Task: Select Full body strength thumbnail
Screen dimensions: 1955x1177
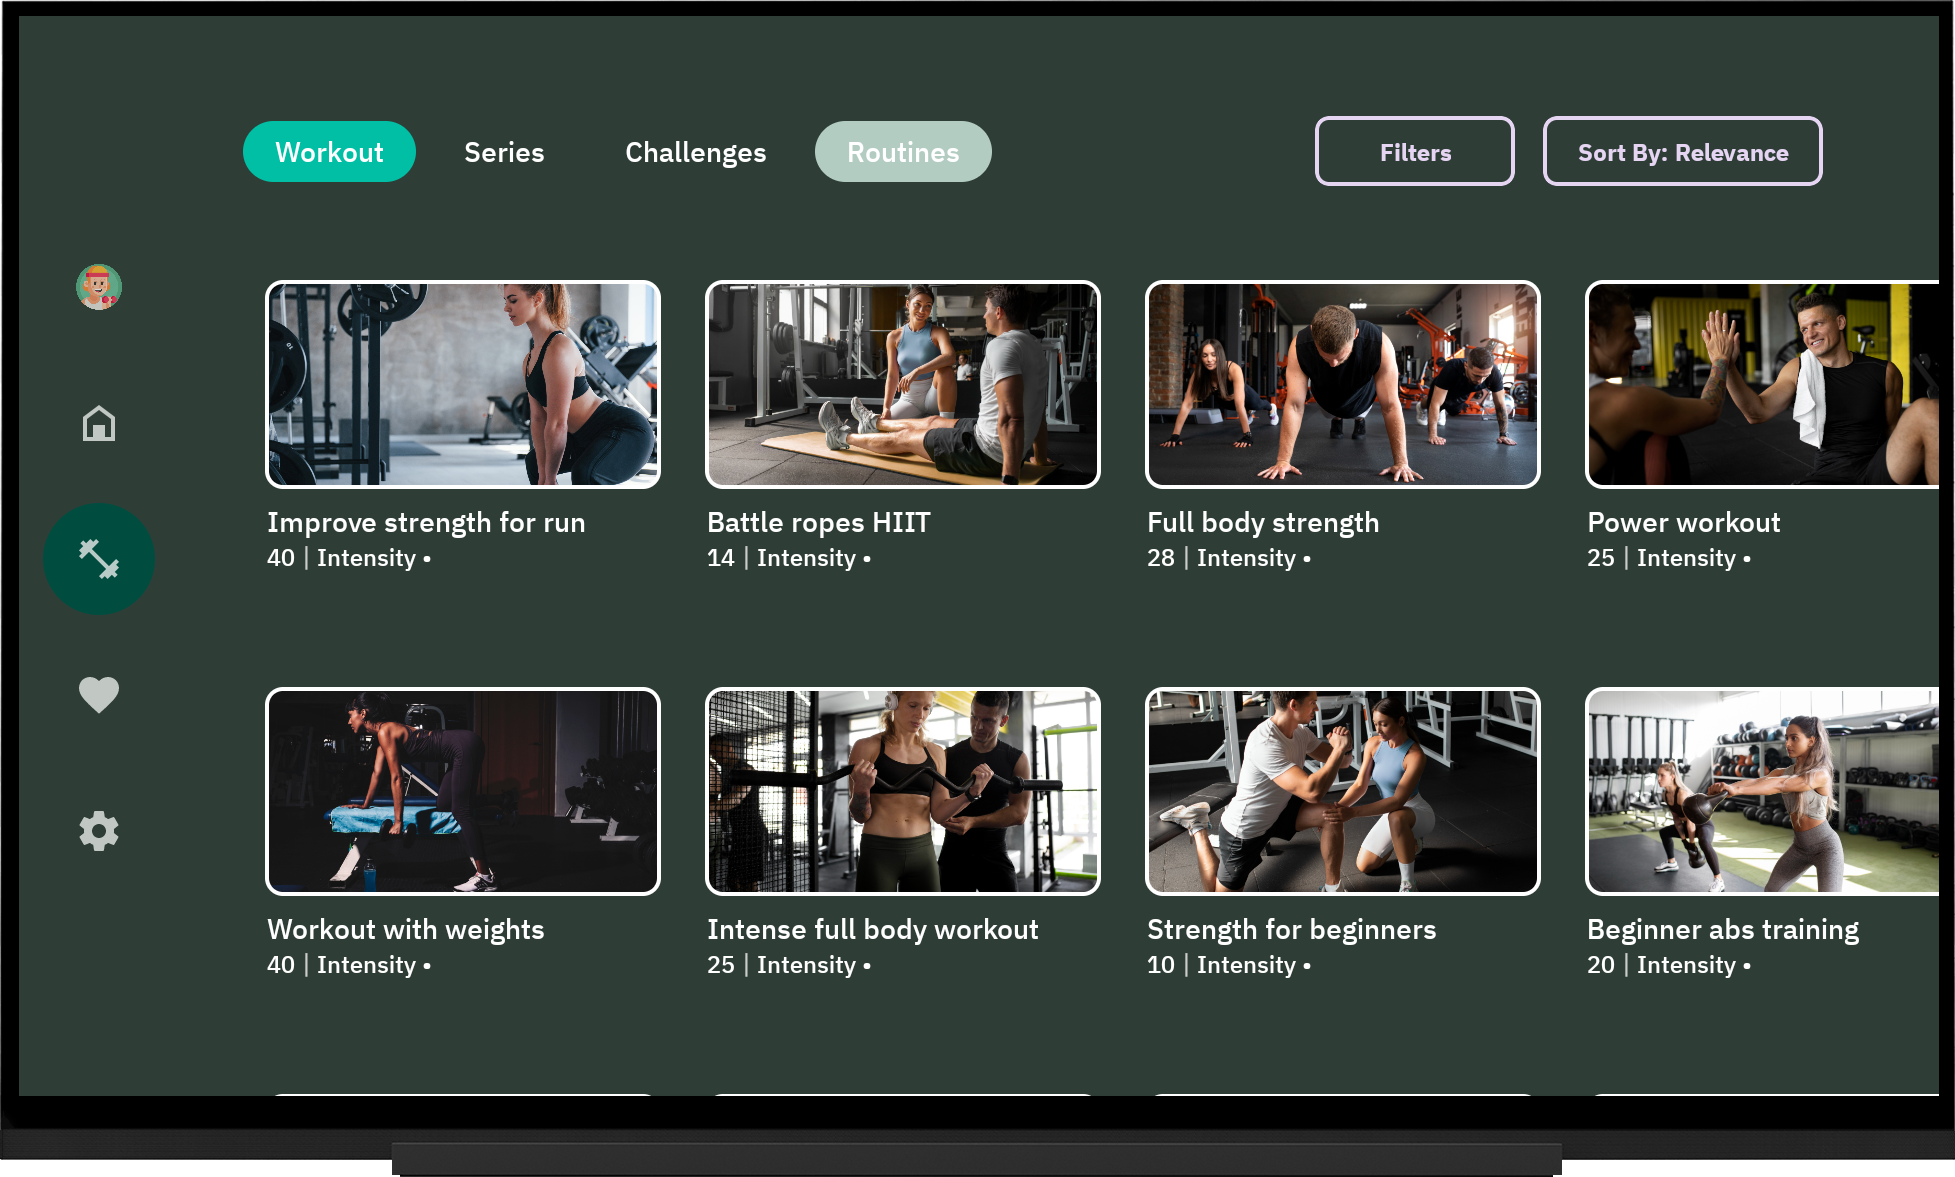Action: (1342, 385)
